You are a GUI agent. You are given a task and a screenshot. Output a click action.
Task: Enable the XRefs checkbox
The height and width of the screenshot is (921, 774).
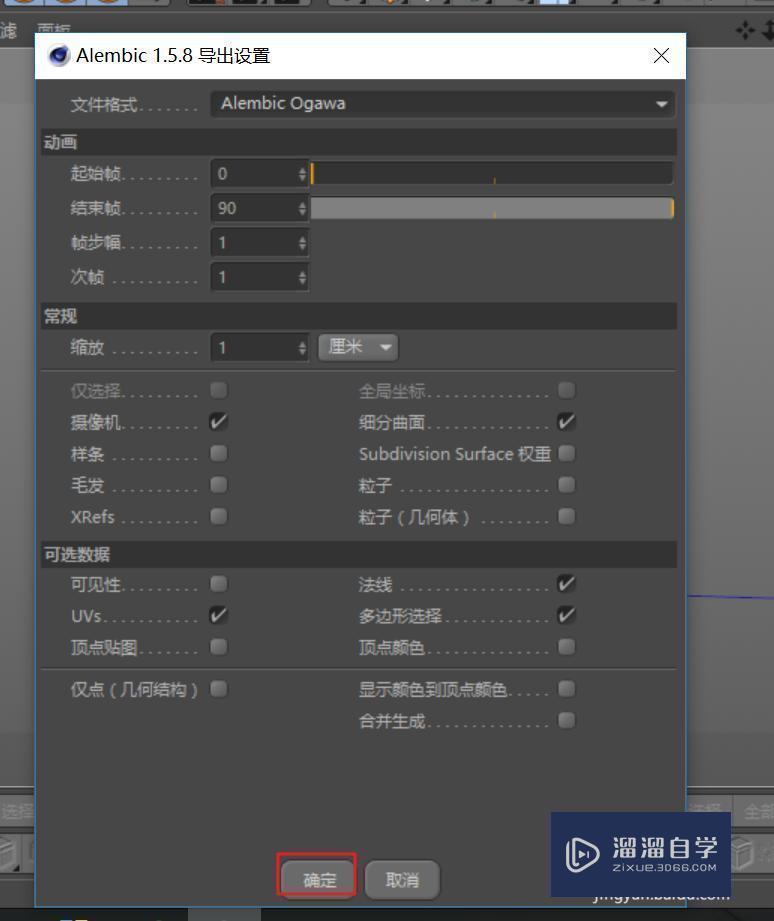click(218, 516)
